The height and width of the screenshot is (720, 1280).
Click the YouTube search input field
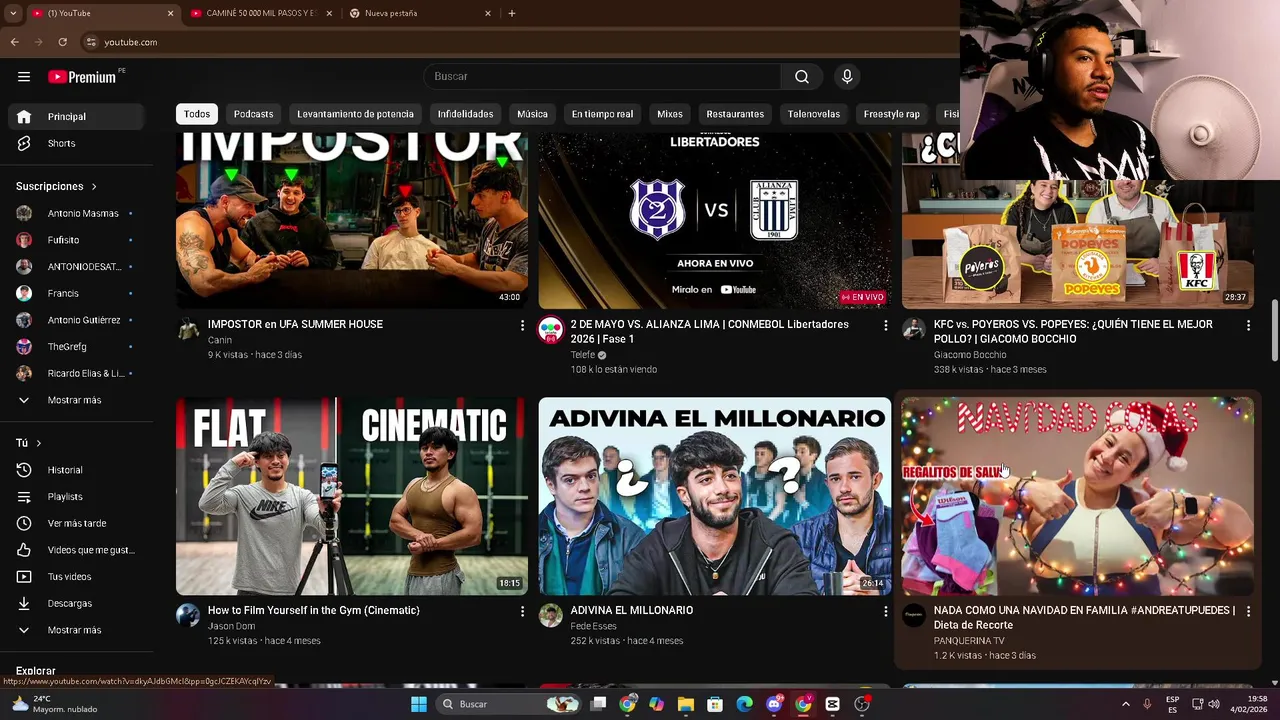[x=602, y=77]
